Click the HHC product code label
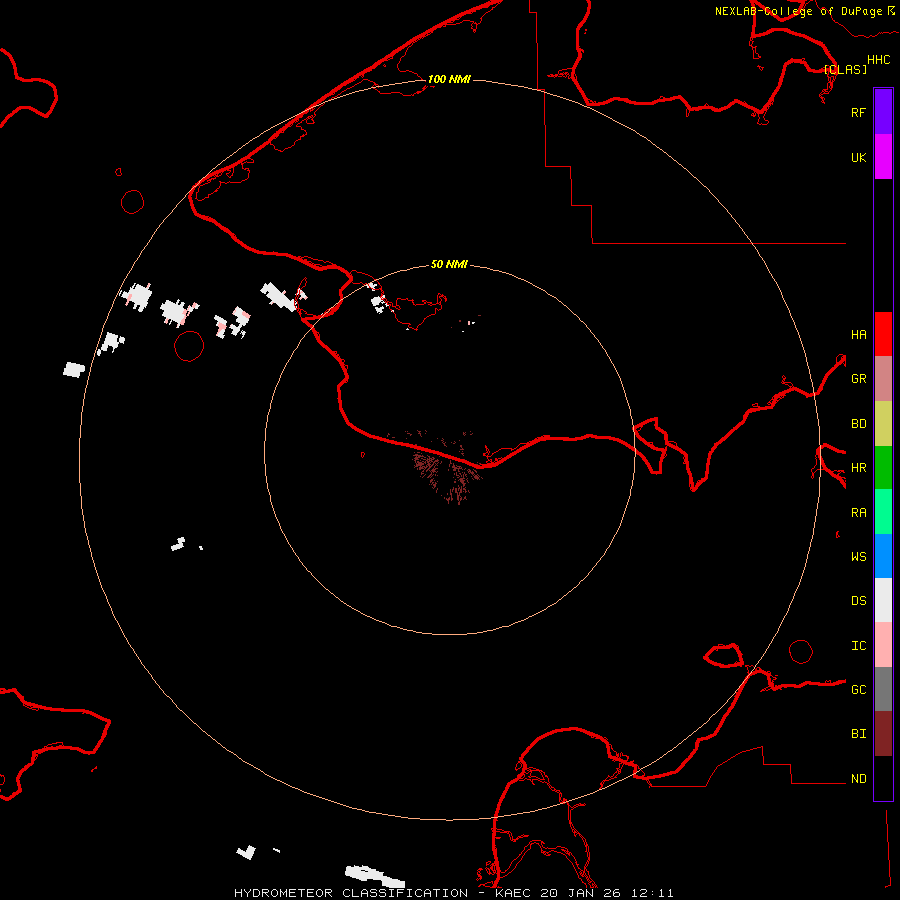 click(879, 60)
